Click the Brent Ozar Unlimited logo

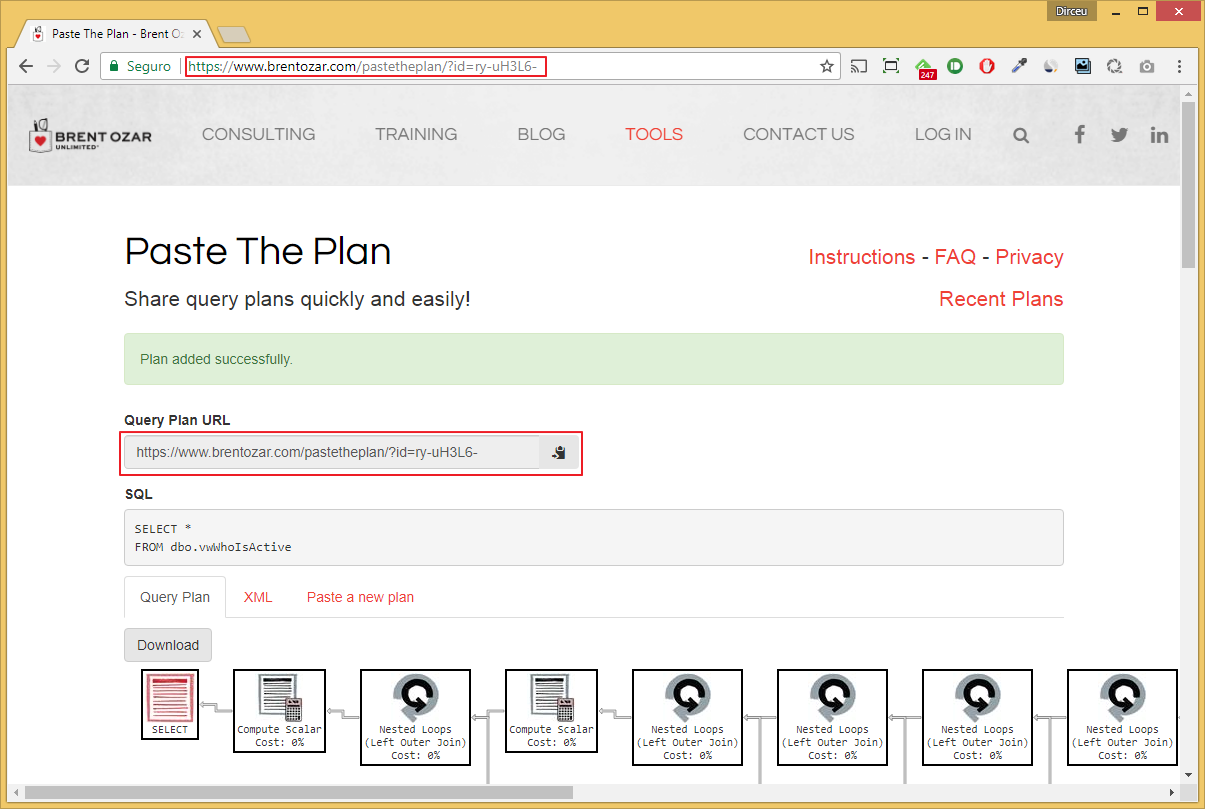click(90, 135)
